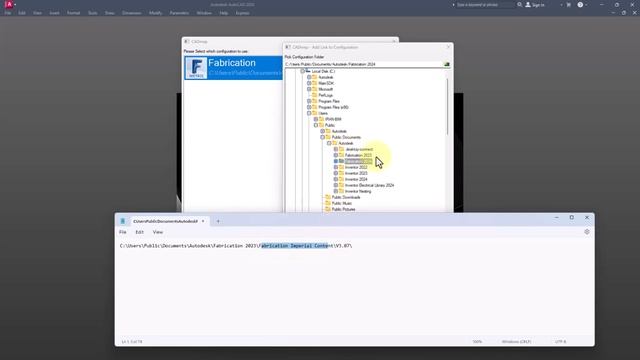Viewport: 640px width, 360px height.
Task: Click the search magnifier icon in AutoCAD title bar
Action: (x=520, y=5)
